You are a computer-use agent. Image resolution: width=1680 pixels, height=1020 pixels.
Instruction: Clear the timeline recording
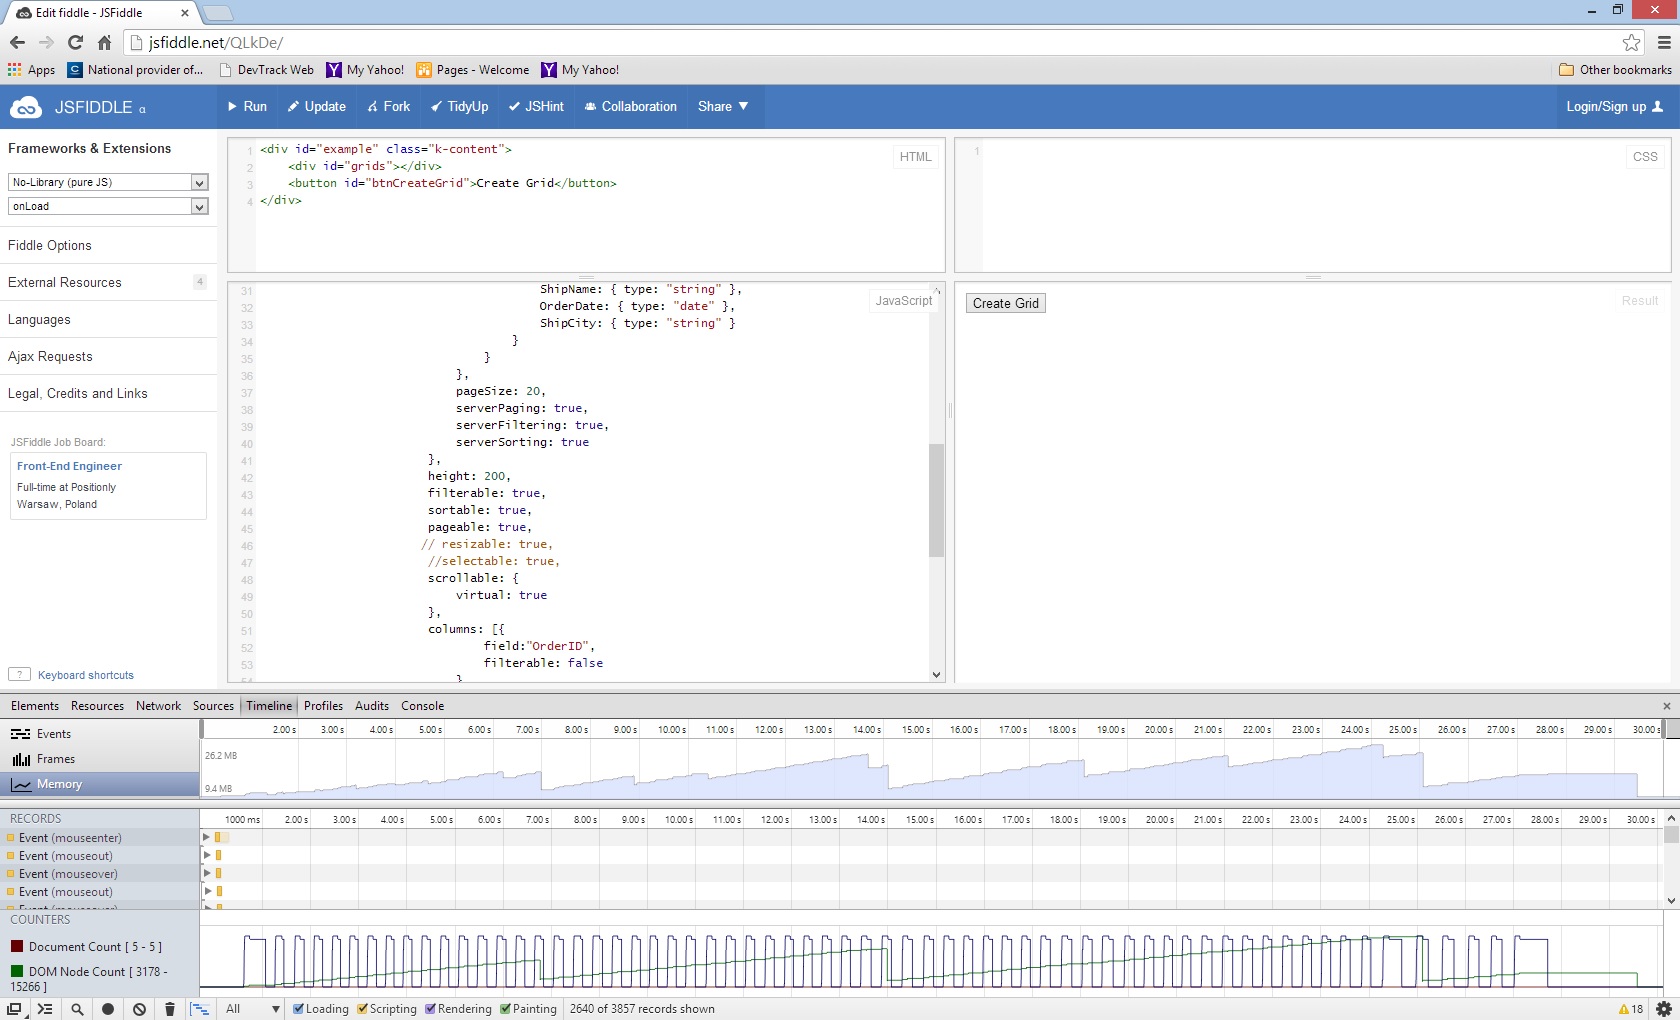pos(139,1009)
